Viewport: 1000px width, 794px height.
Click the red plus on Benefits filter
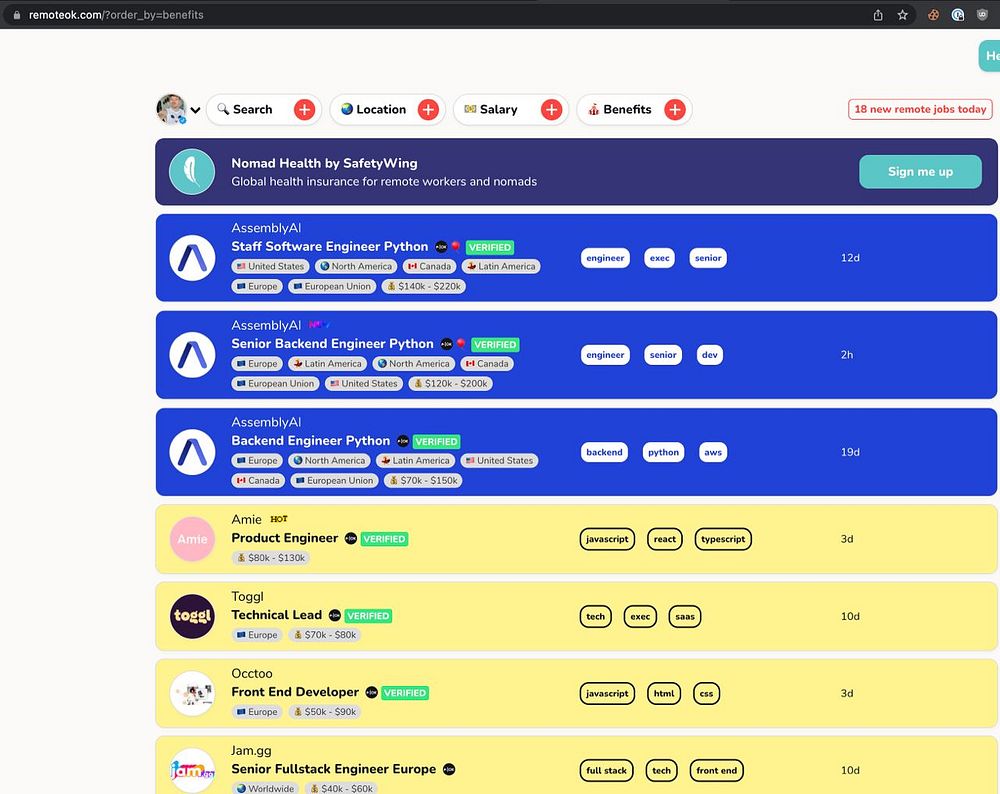675,110
